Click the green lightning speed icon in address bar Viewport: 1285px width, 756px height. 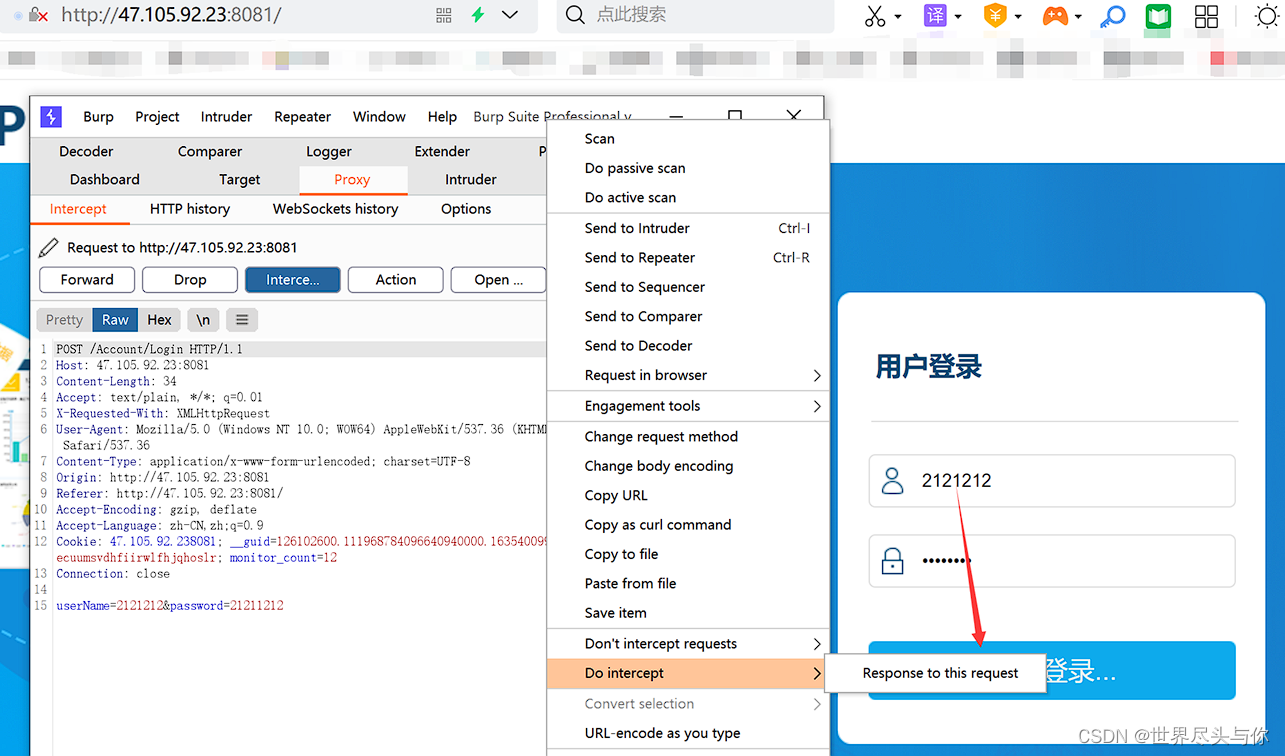478,15
